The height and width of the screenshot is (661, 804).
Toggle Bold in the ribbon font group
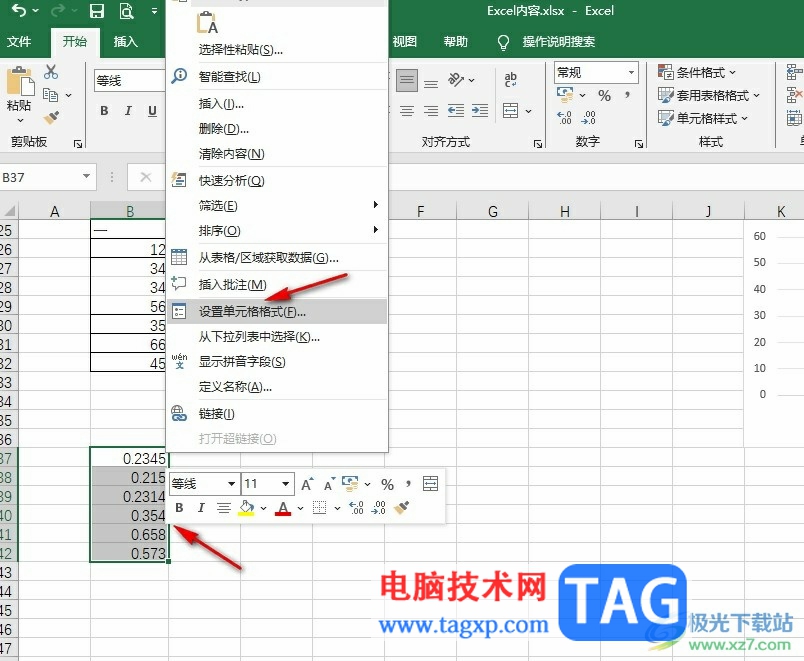point(105,111)
